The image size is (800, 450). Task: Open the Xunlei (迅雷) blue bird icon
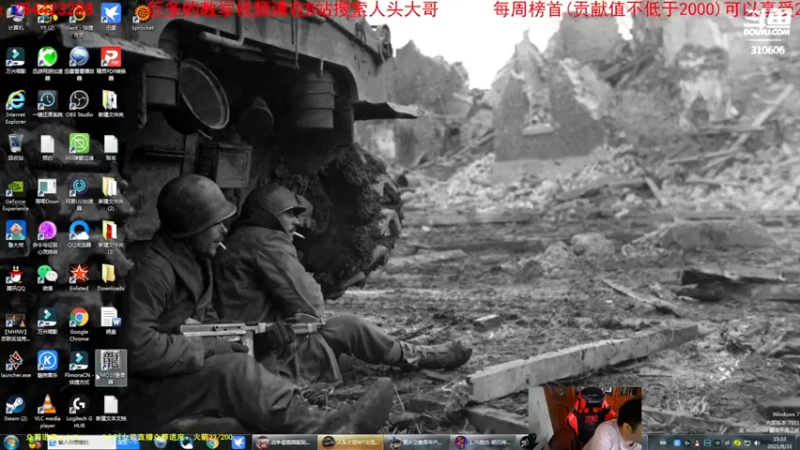pyautogui.click(x=111, y=15)
